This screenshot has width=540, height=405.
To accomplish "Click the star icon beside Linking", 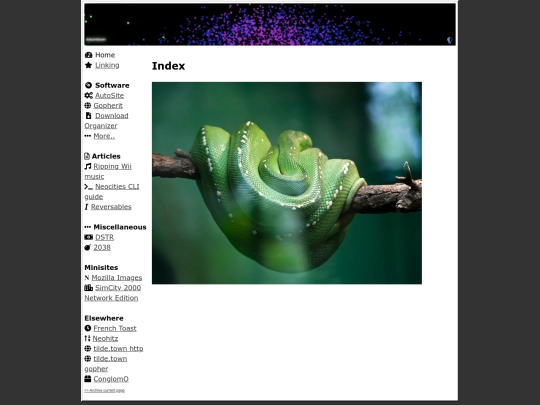I will [89, 65].
